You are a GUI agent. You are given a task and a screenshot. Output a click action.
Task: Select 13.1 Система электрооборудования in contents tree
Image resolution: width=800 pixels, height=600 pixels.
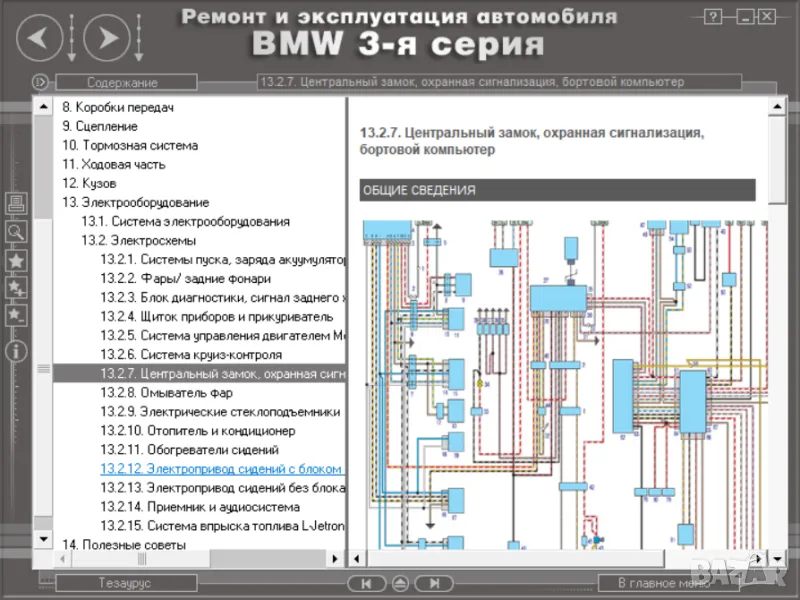pyautogui.click(x=185, y=221)
